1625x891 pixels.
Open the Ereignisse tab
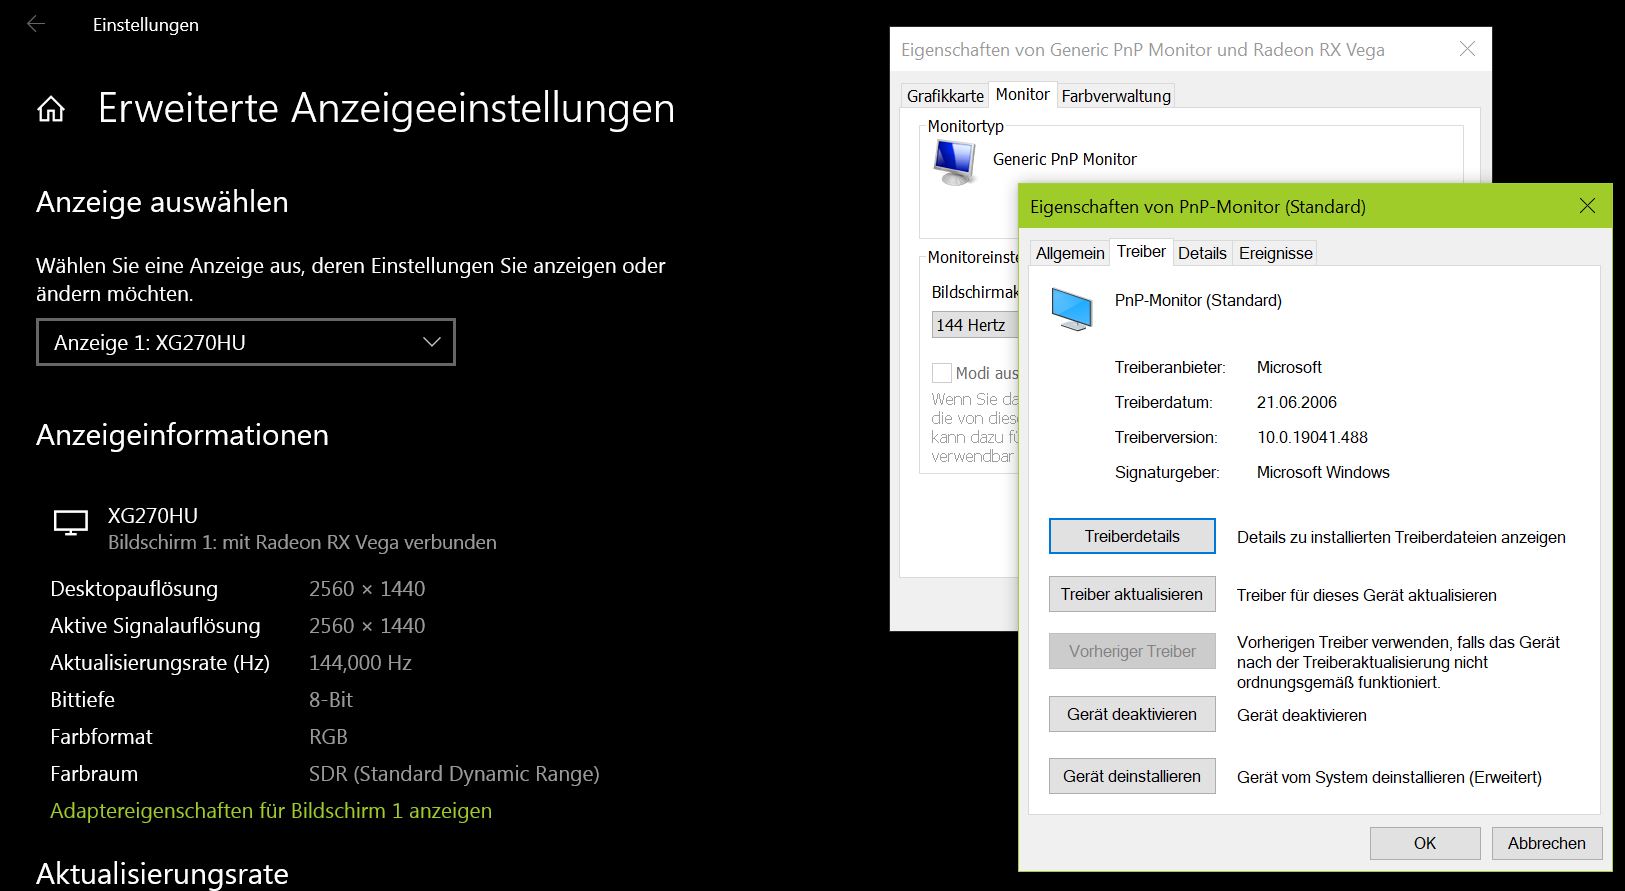coord(1275,253)
